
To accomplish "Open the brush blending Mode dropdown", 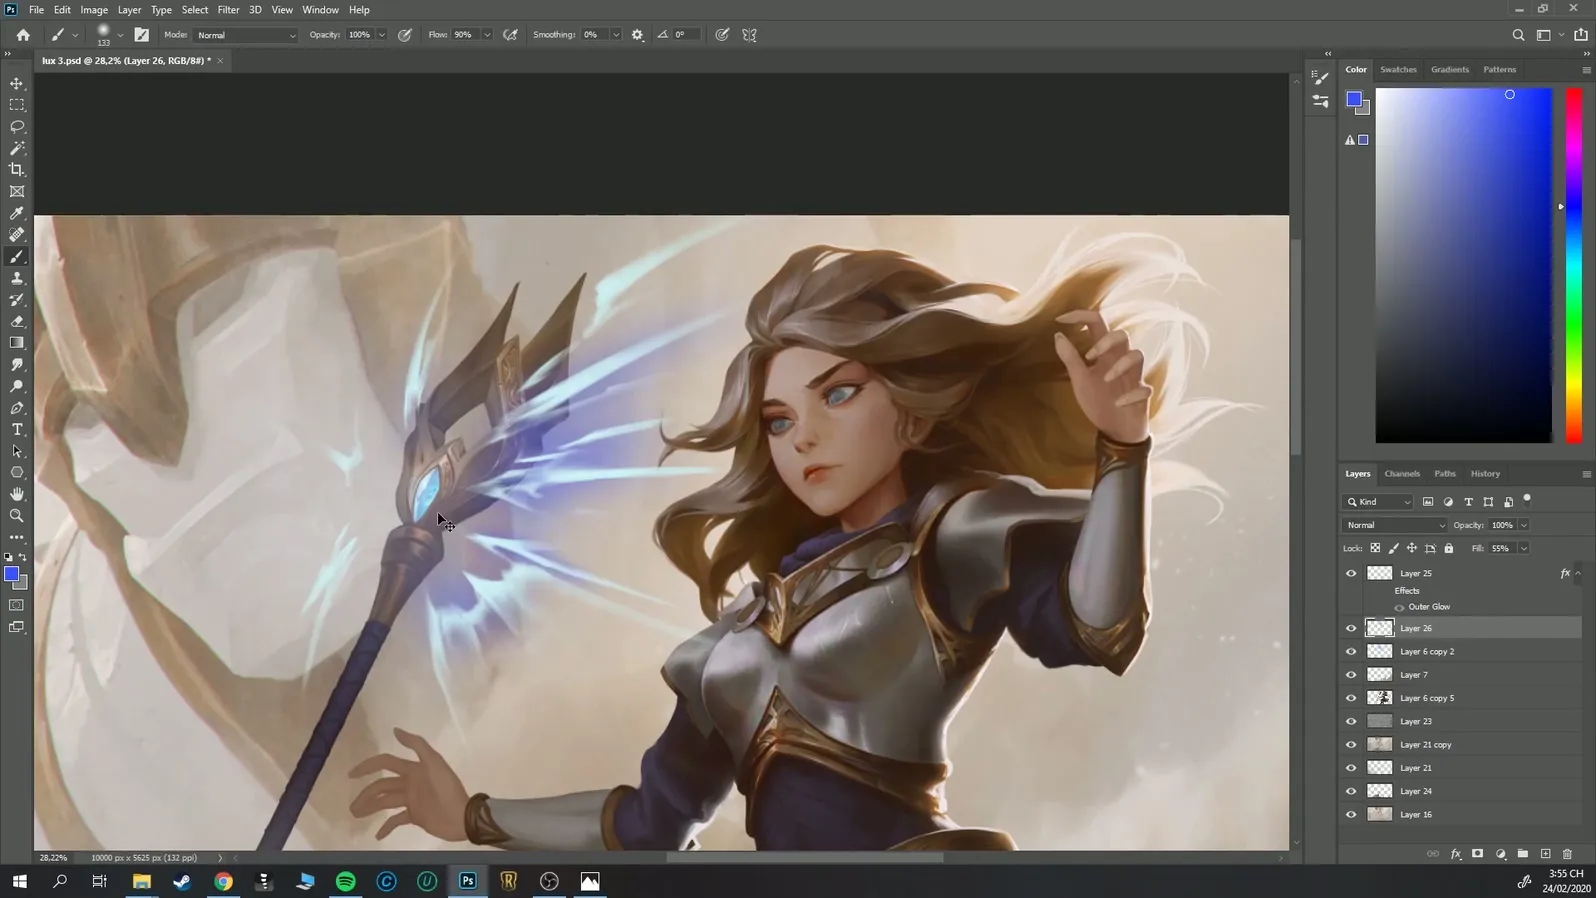I will tap(246, 35).
